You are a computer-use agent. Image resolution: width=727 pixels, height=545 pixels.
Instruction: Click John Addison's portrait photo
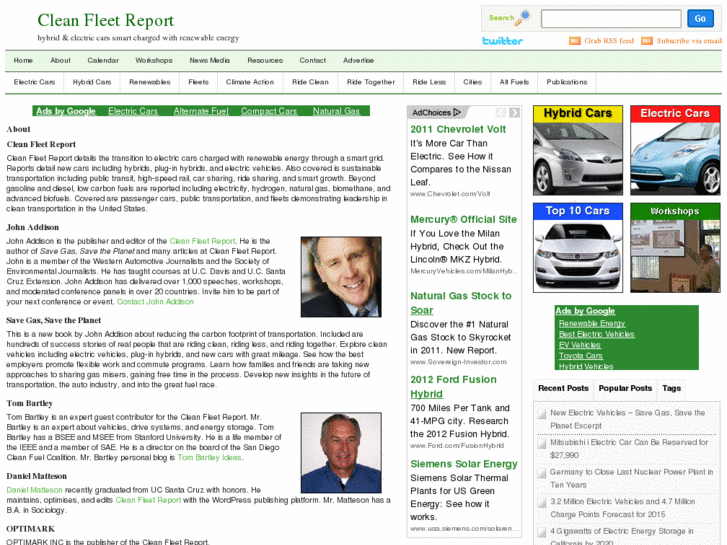pos(341,277)
